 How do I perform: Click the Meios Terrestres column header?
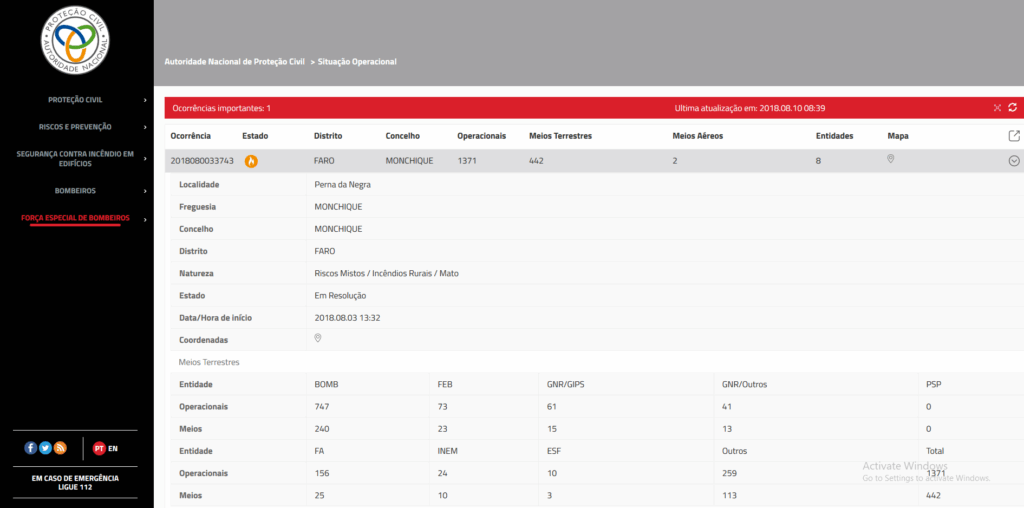point(560,136)
